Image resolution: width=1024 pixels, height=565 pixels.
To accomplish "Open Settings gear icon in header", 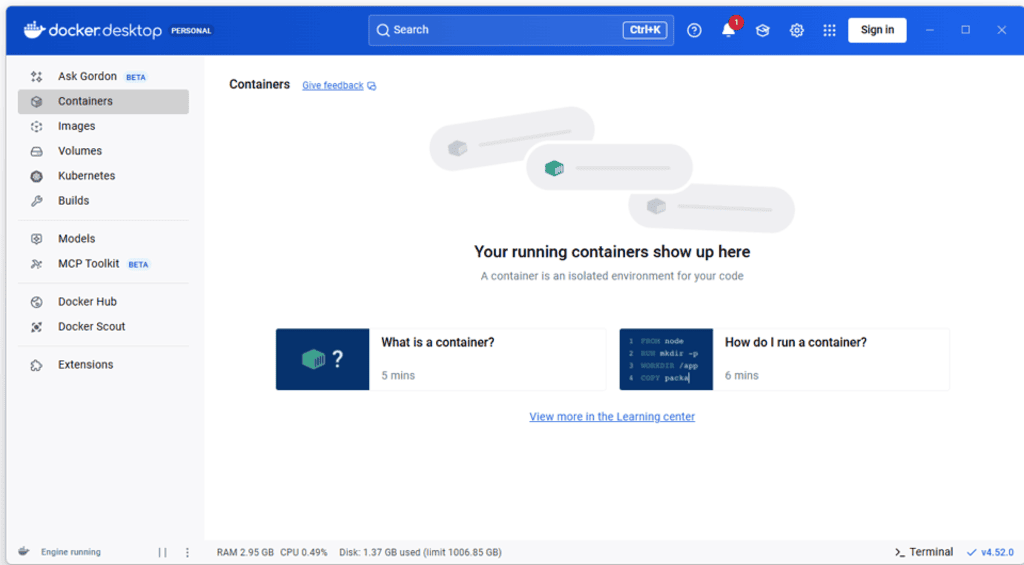I will [x=796, y=30].
